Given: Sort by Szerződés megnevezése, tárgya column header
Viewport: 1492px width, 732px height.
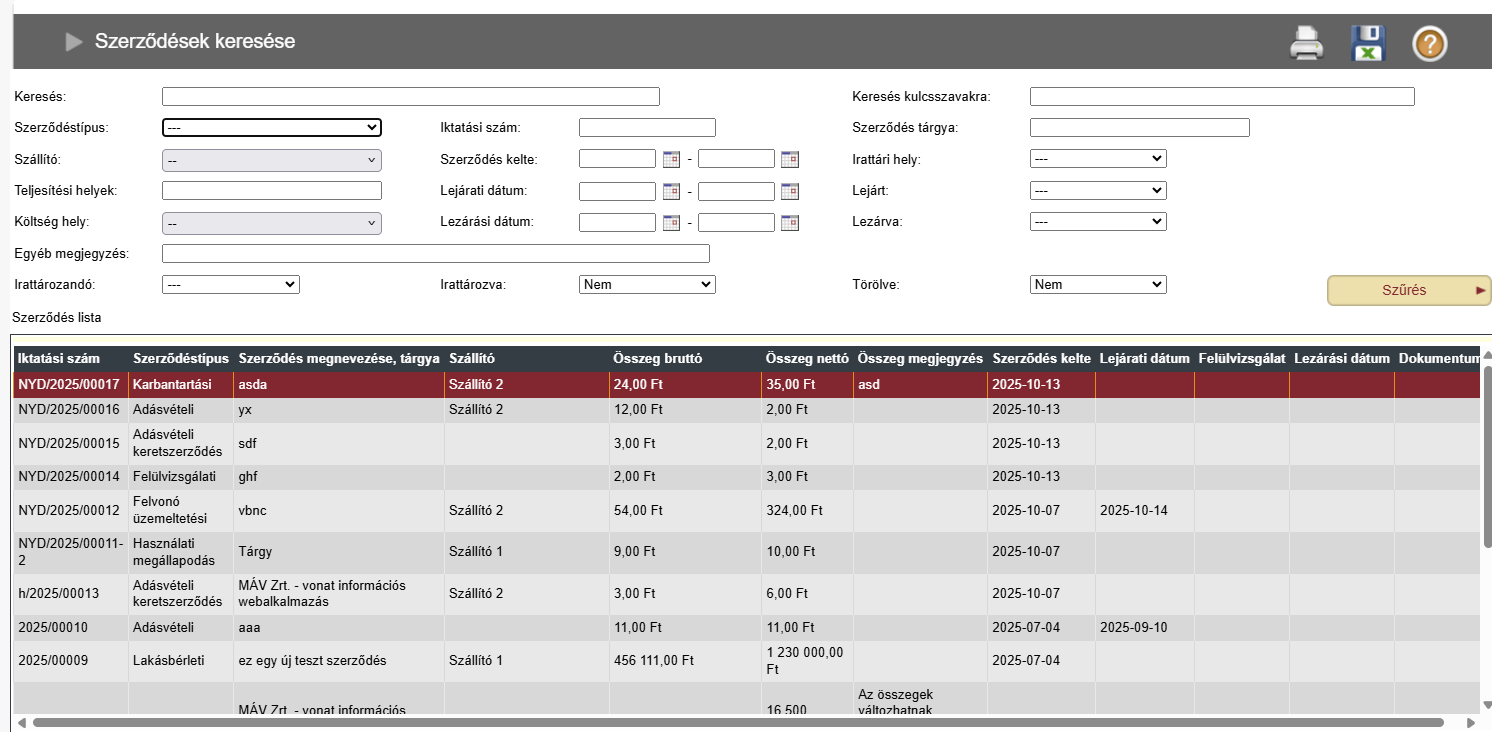Looking at the screenshot, I should (x=338, y=358).
